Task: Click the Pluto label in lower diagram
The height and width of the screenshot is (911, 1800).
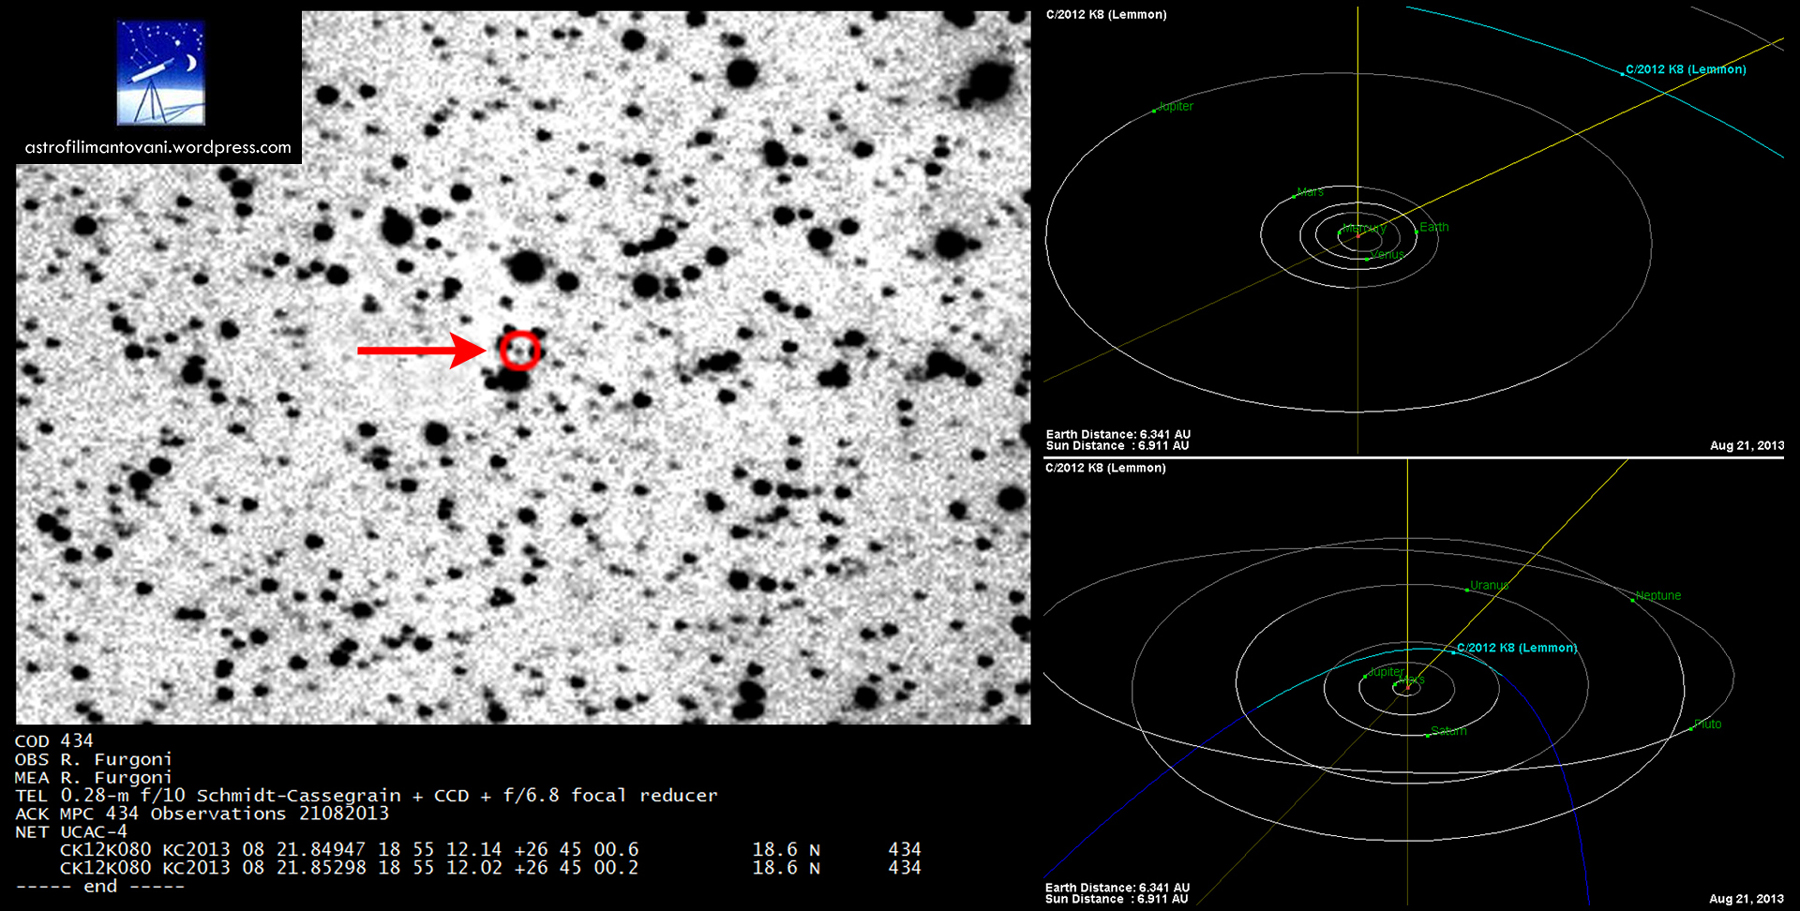Action: pyautogui.click(x=1708, y=724)
